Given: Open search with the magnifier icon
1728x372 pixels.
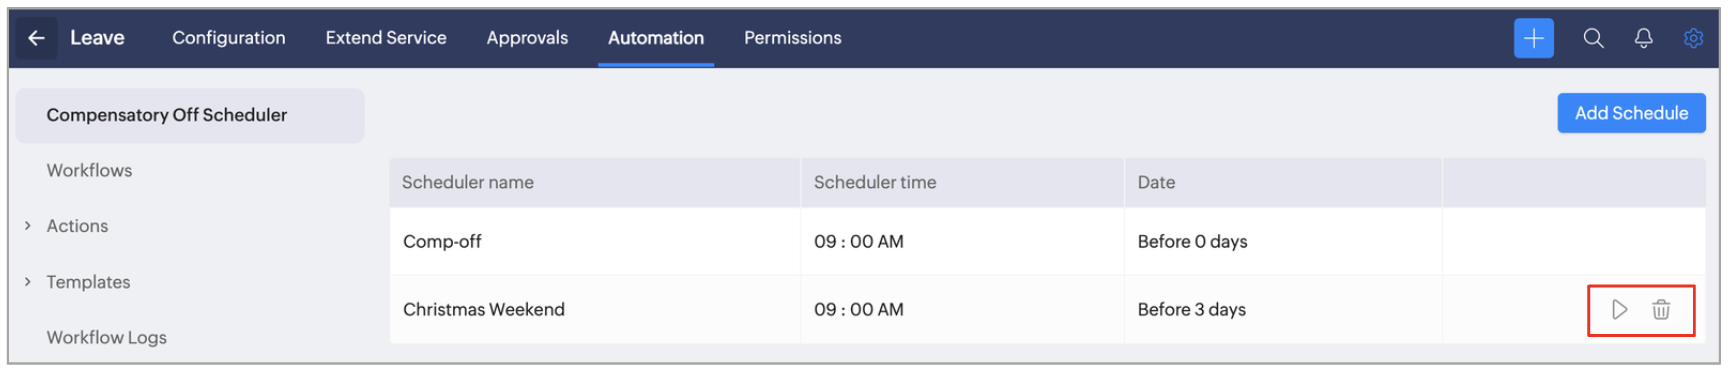Looking at the screenshot, I should [1593, 38].
